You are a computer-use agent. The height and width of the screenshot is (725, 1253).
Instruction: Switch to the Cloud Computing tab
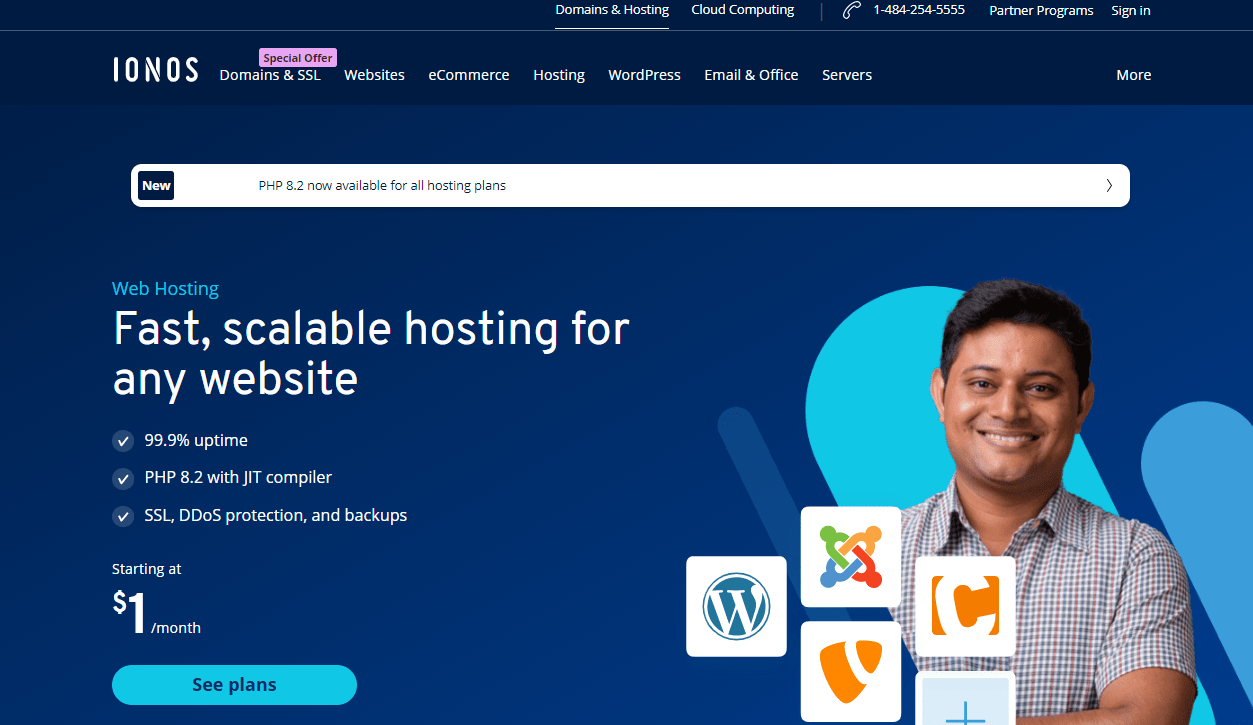coord(743,10)
